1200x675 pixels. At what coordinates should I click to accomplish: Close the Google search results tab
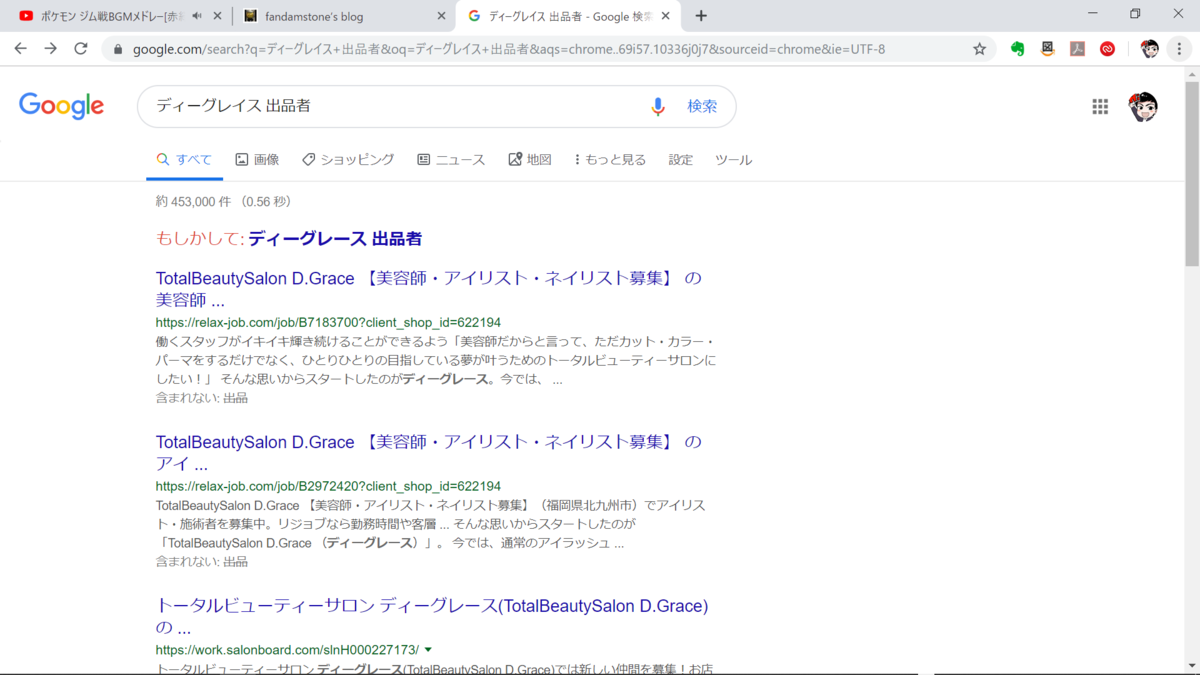tap(666, 16)
